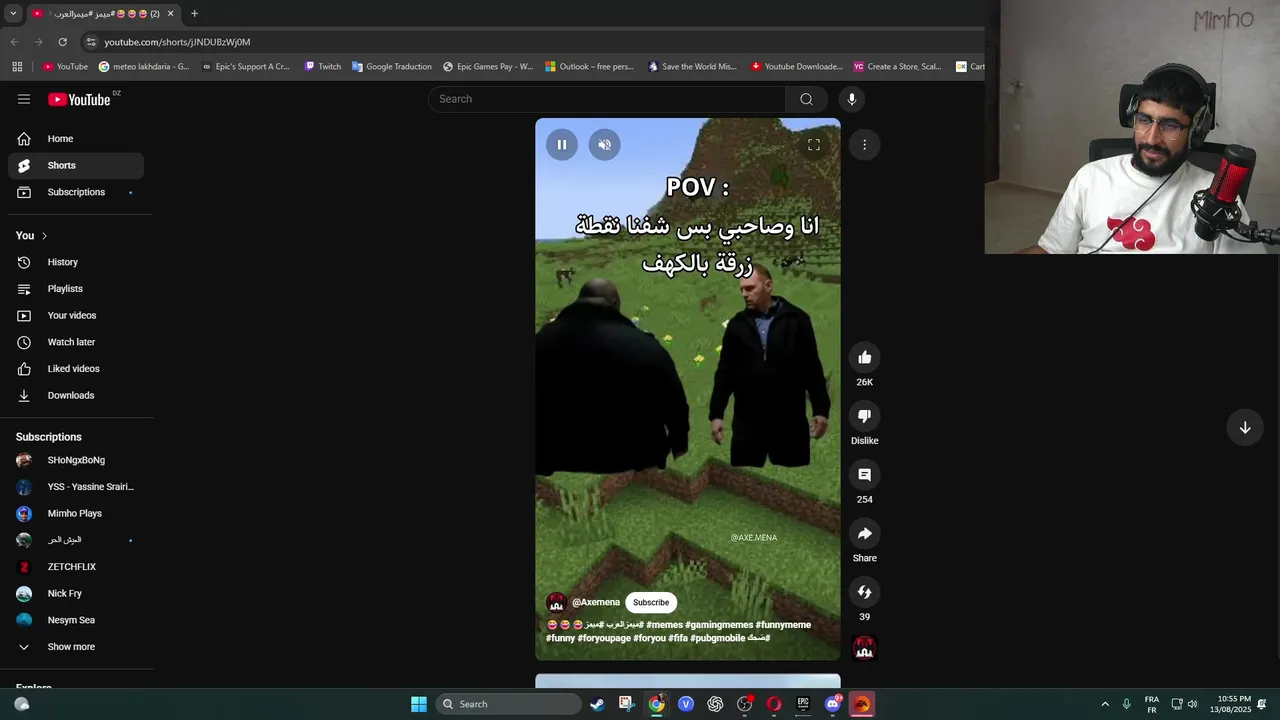
Task: Open the Google Traduction bookmark
Action: 391,67
